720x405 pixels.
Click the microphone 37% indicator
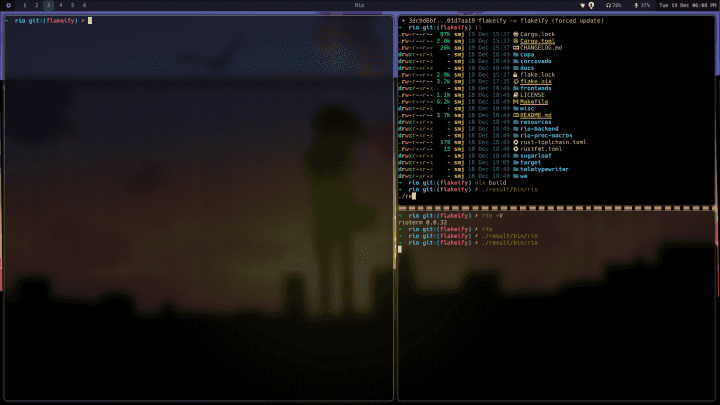pos(642,6)
